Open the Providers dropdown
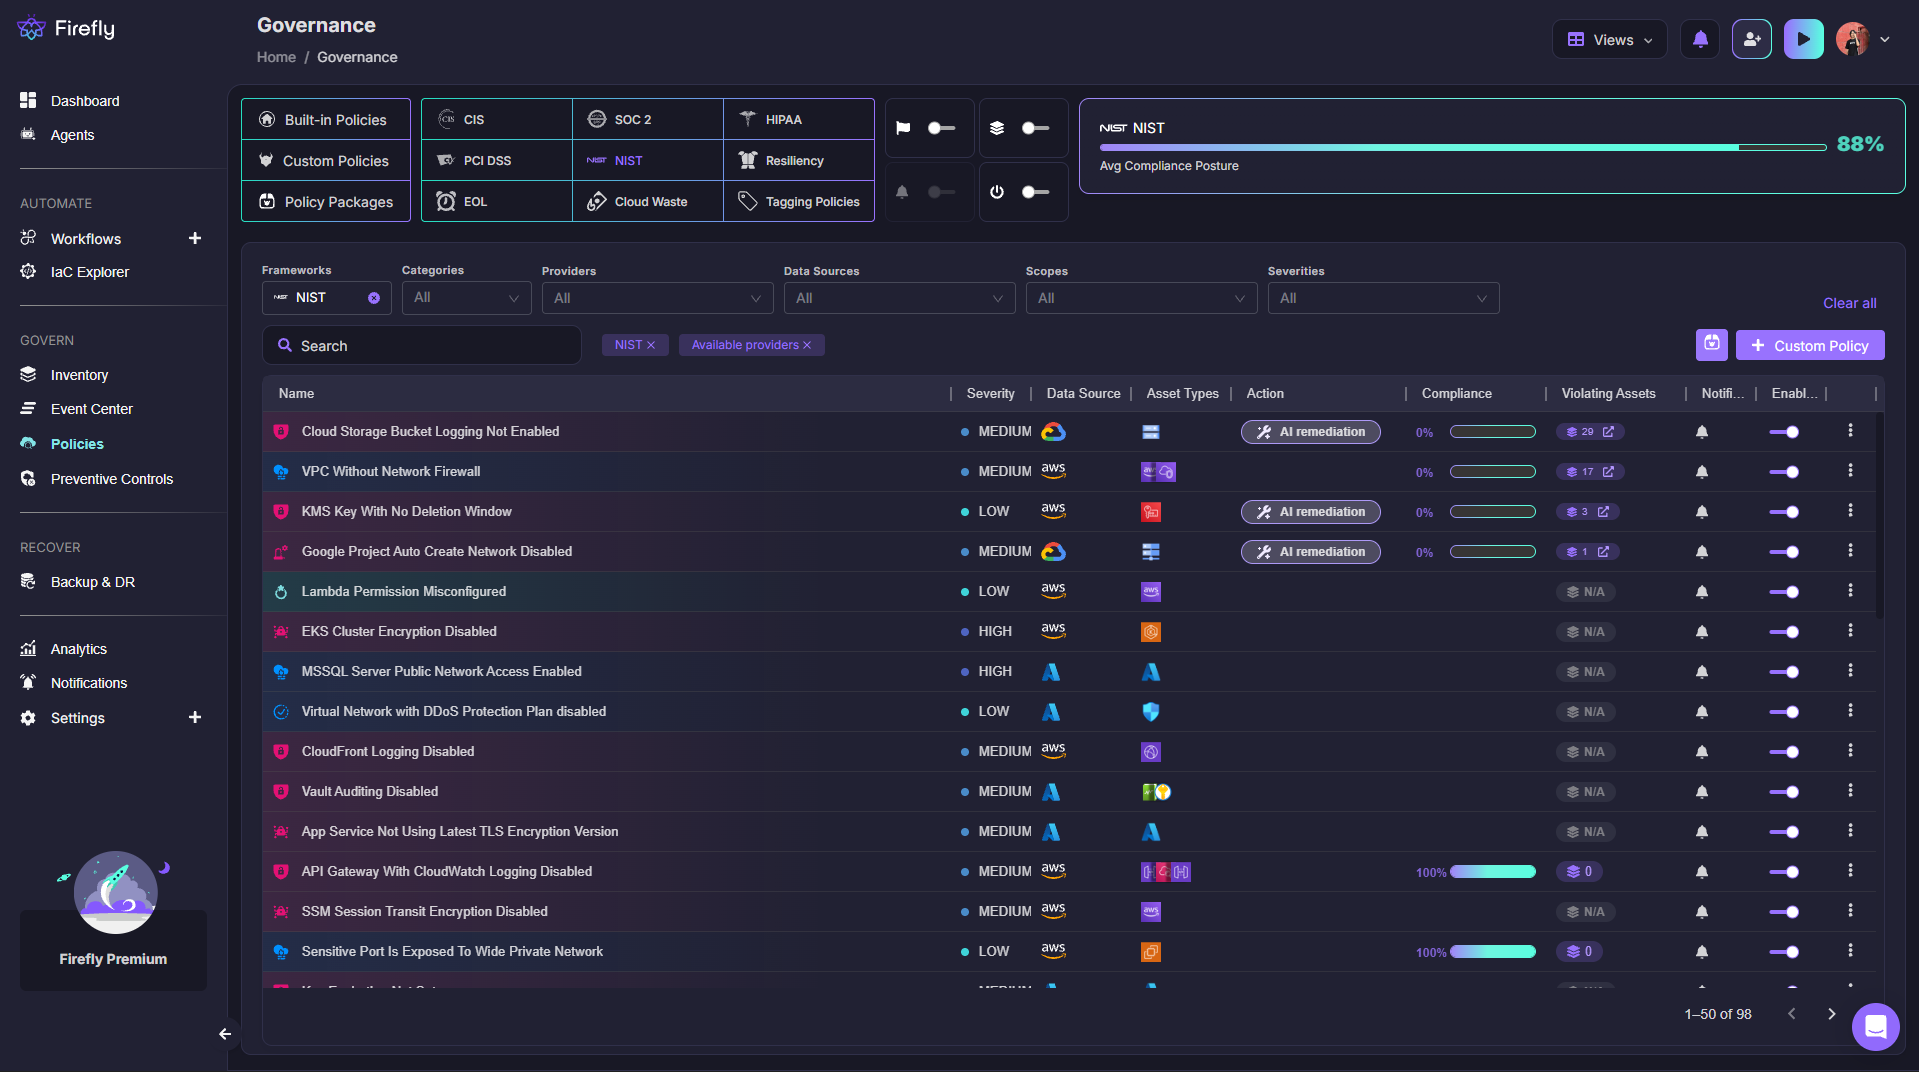1919x1072 pixels. tap(657, 298)
